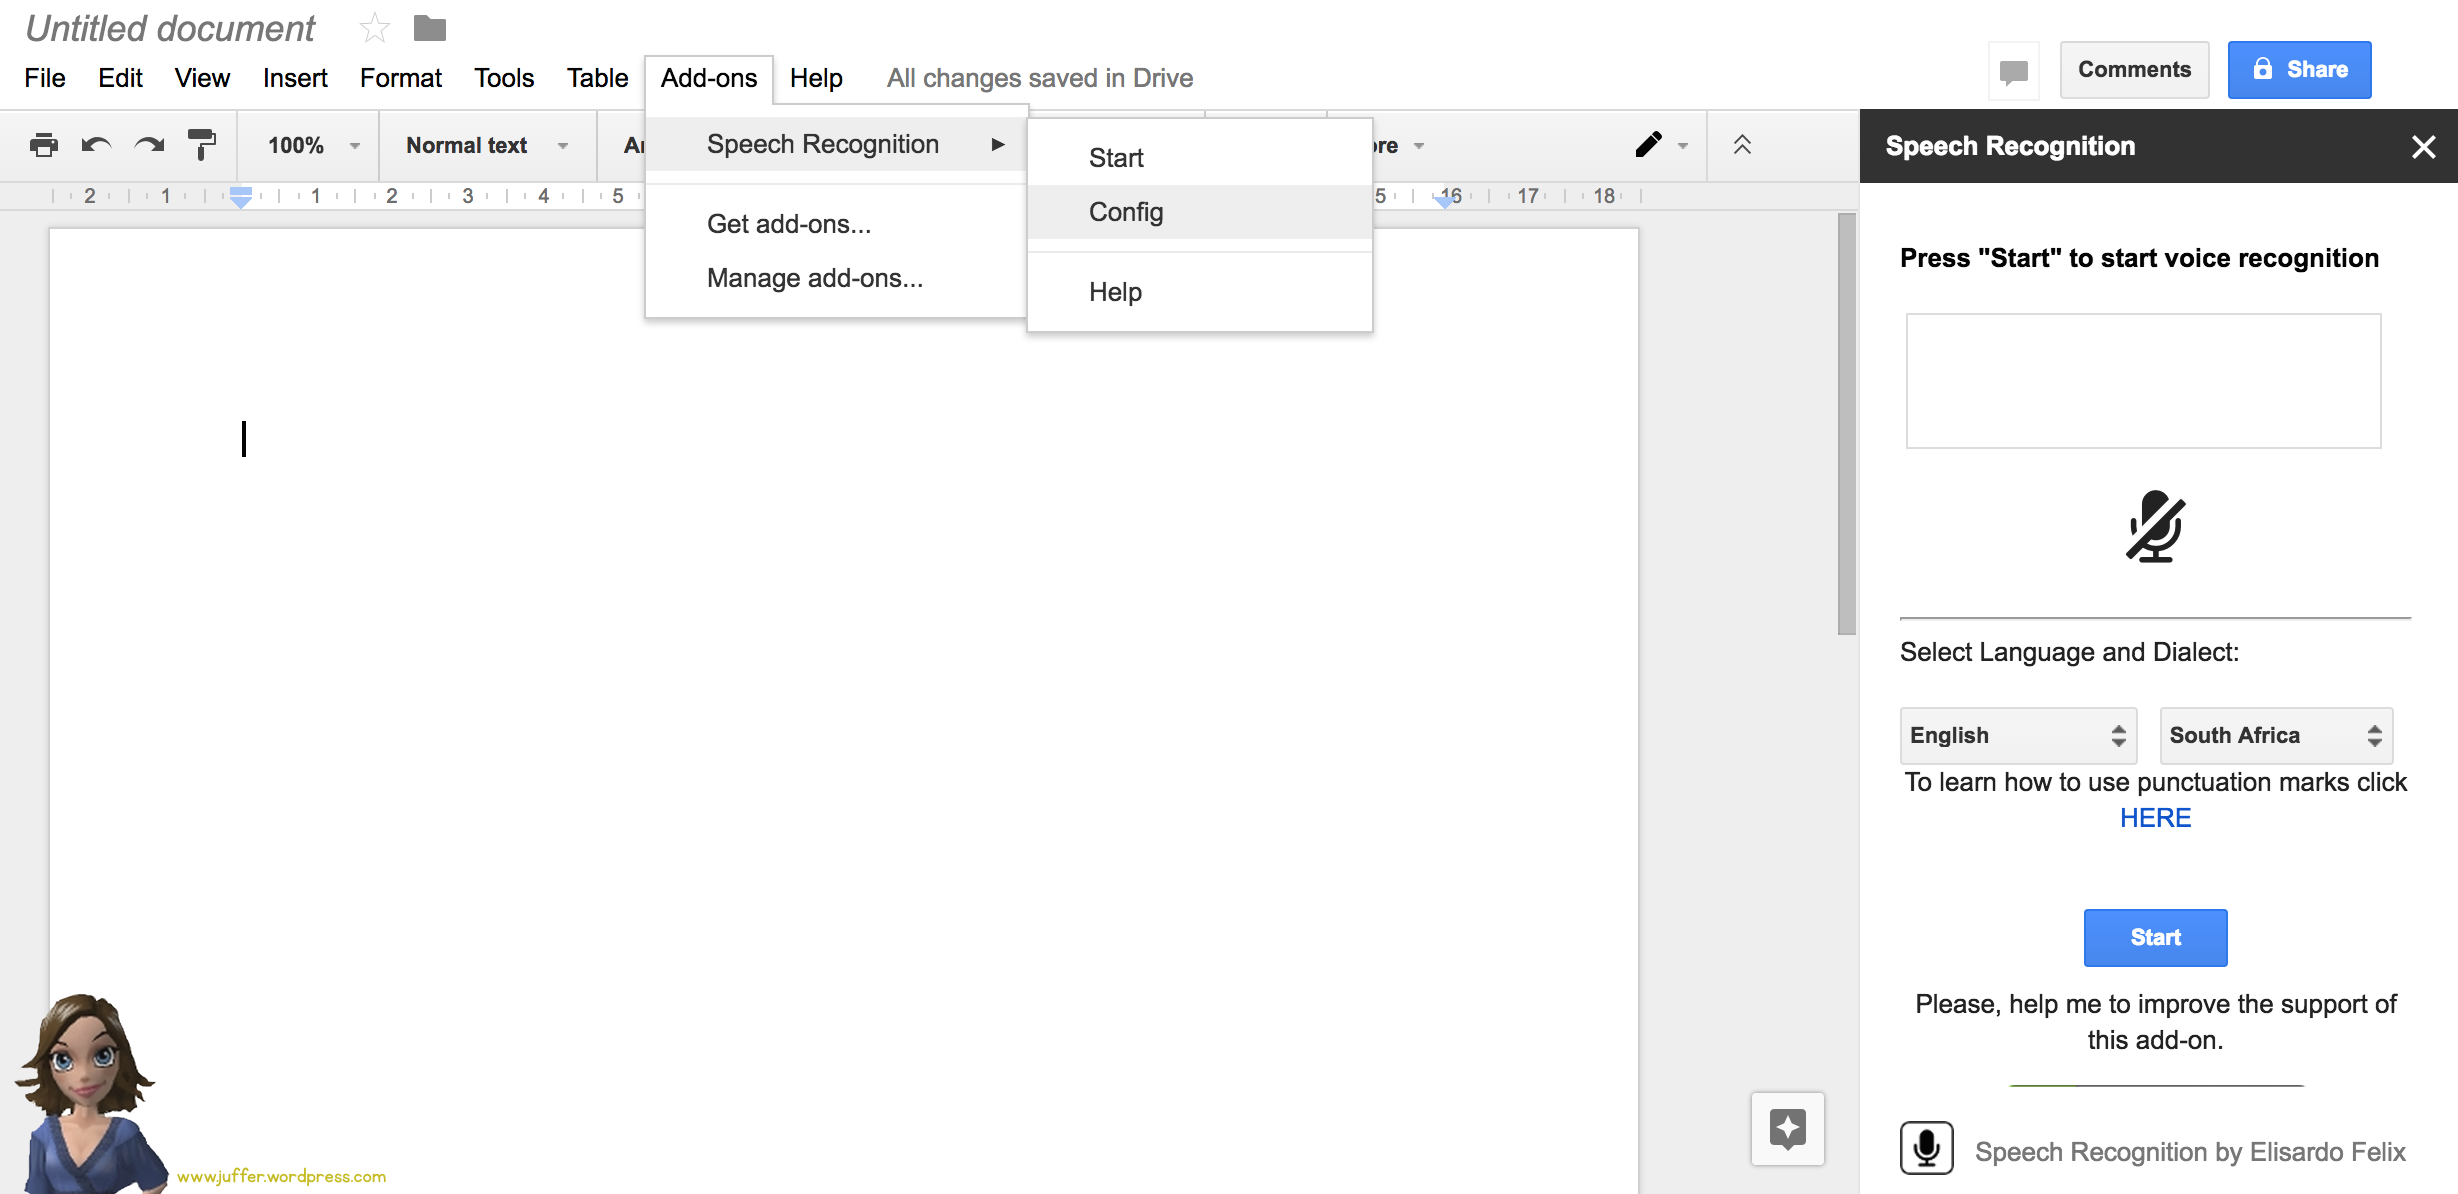This screenshot has width=2458, height=1194.
Task: Click the muted microphone icon in sidebar
Action: 2155,527
